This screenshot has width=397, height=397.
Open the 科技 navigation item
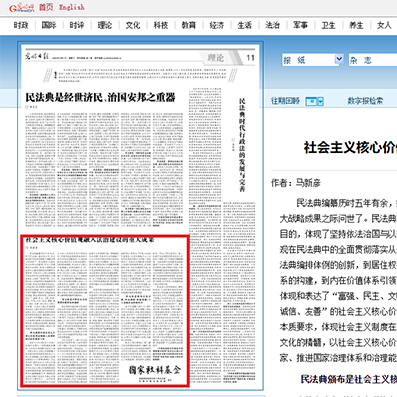tap(161, 25)
